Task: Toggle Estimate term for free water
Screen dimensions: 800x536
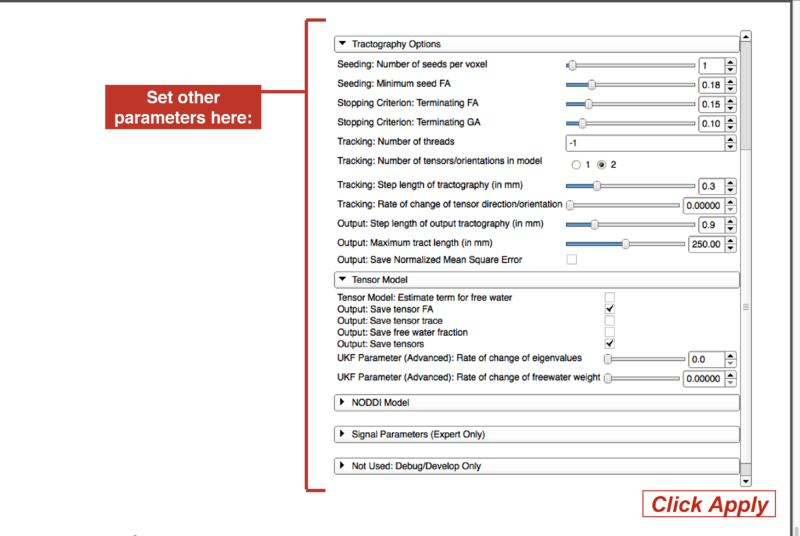Action: coord(609,298)
